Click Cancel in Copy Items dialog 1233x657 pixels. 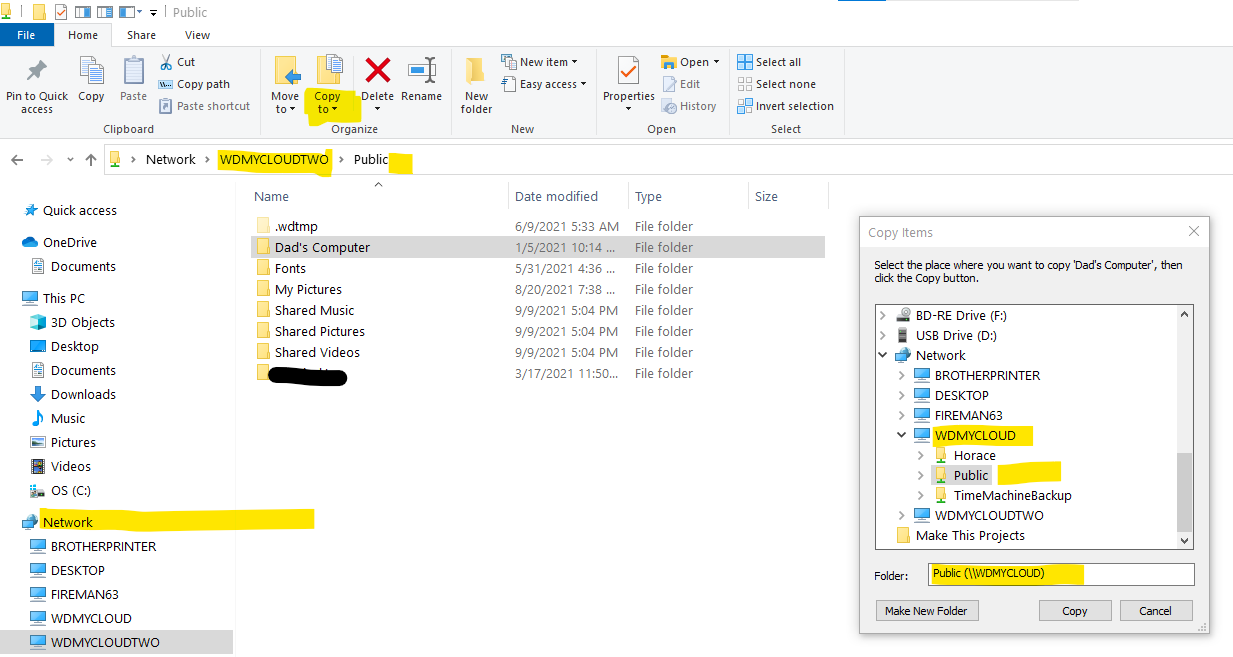point(1155,611)
